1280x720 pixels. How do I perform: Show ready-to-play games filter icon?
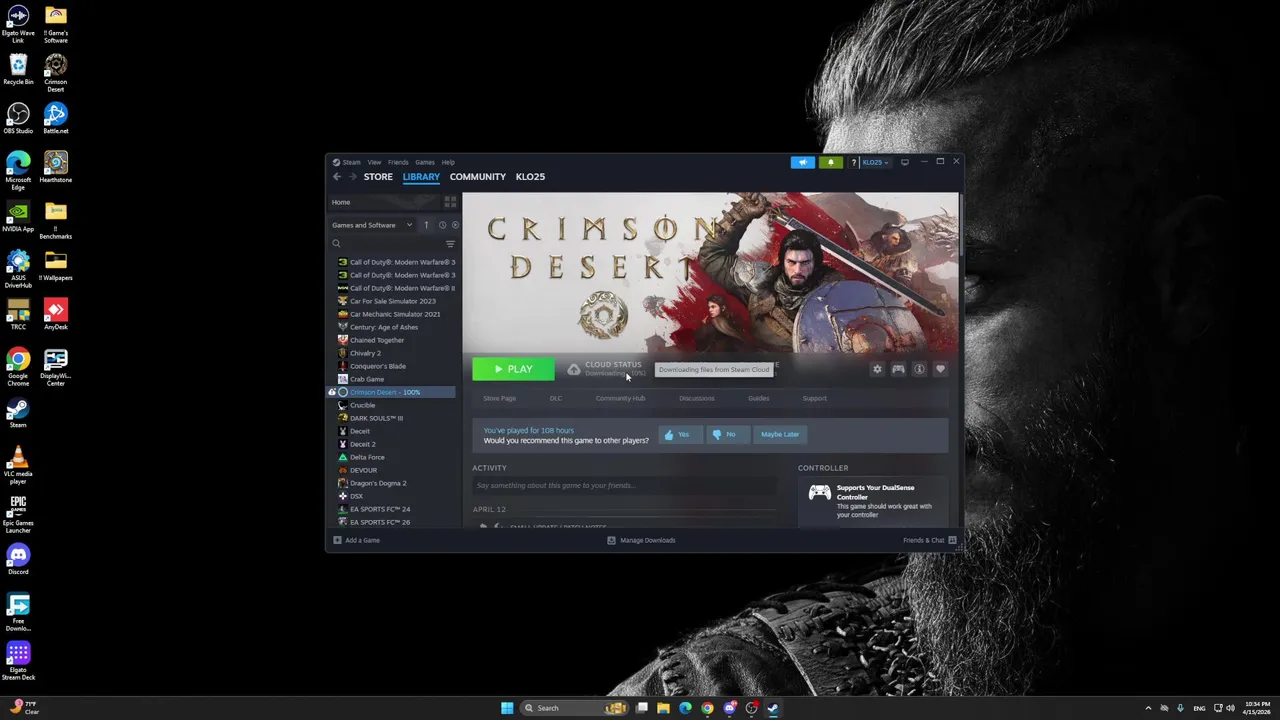[x=455, y=225]
